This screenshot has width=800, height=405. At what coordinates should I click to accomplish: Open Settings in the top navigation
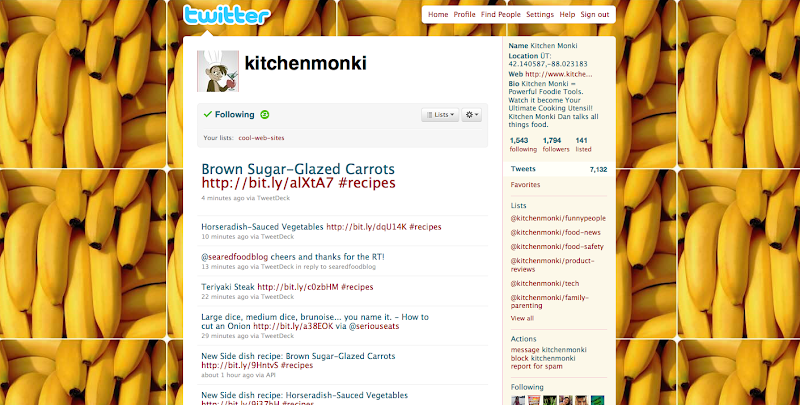point(540,14)
